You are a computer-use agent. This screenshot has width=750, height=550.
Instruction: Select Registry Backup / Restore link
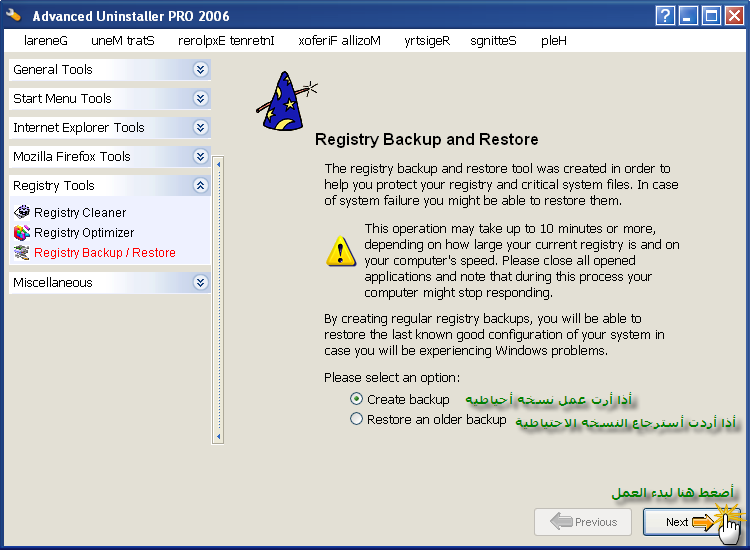coord(105,253)
